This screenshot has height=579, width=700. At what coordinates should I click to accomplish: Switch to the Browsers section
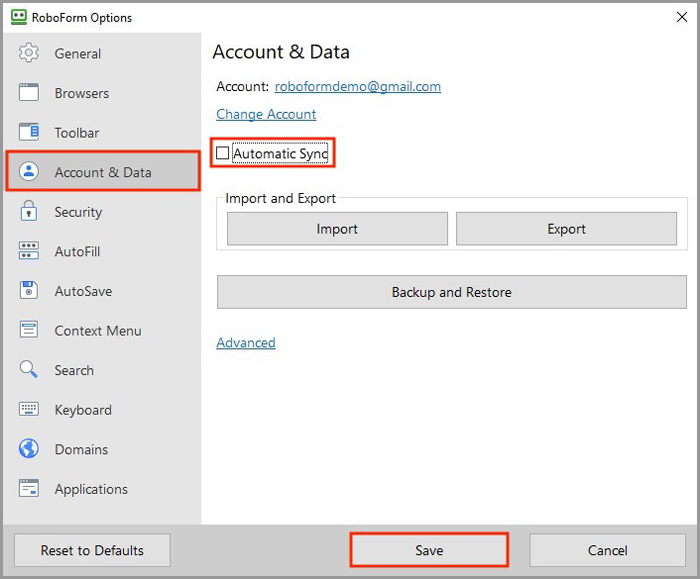[102, 93]
